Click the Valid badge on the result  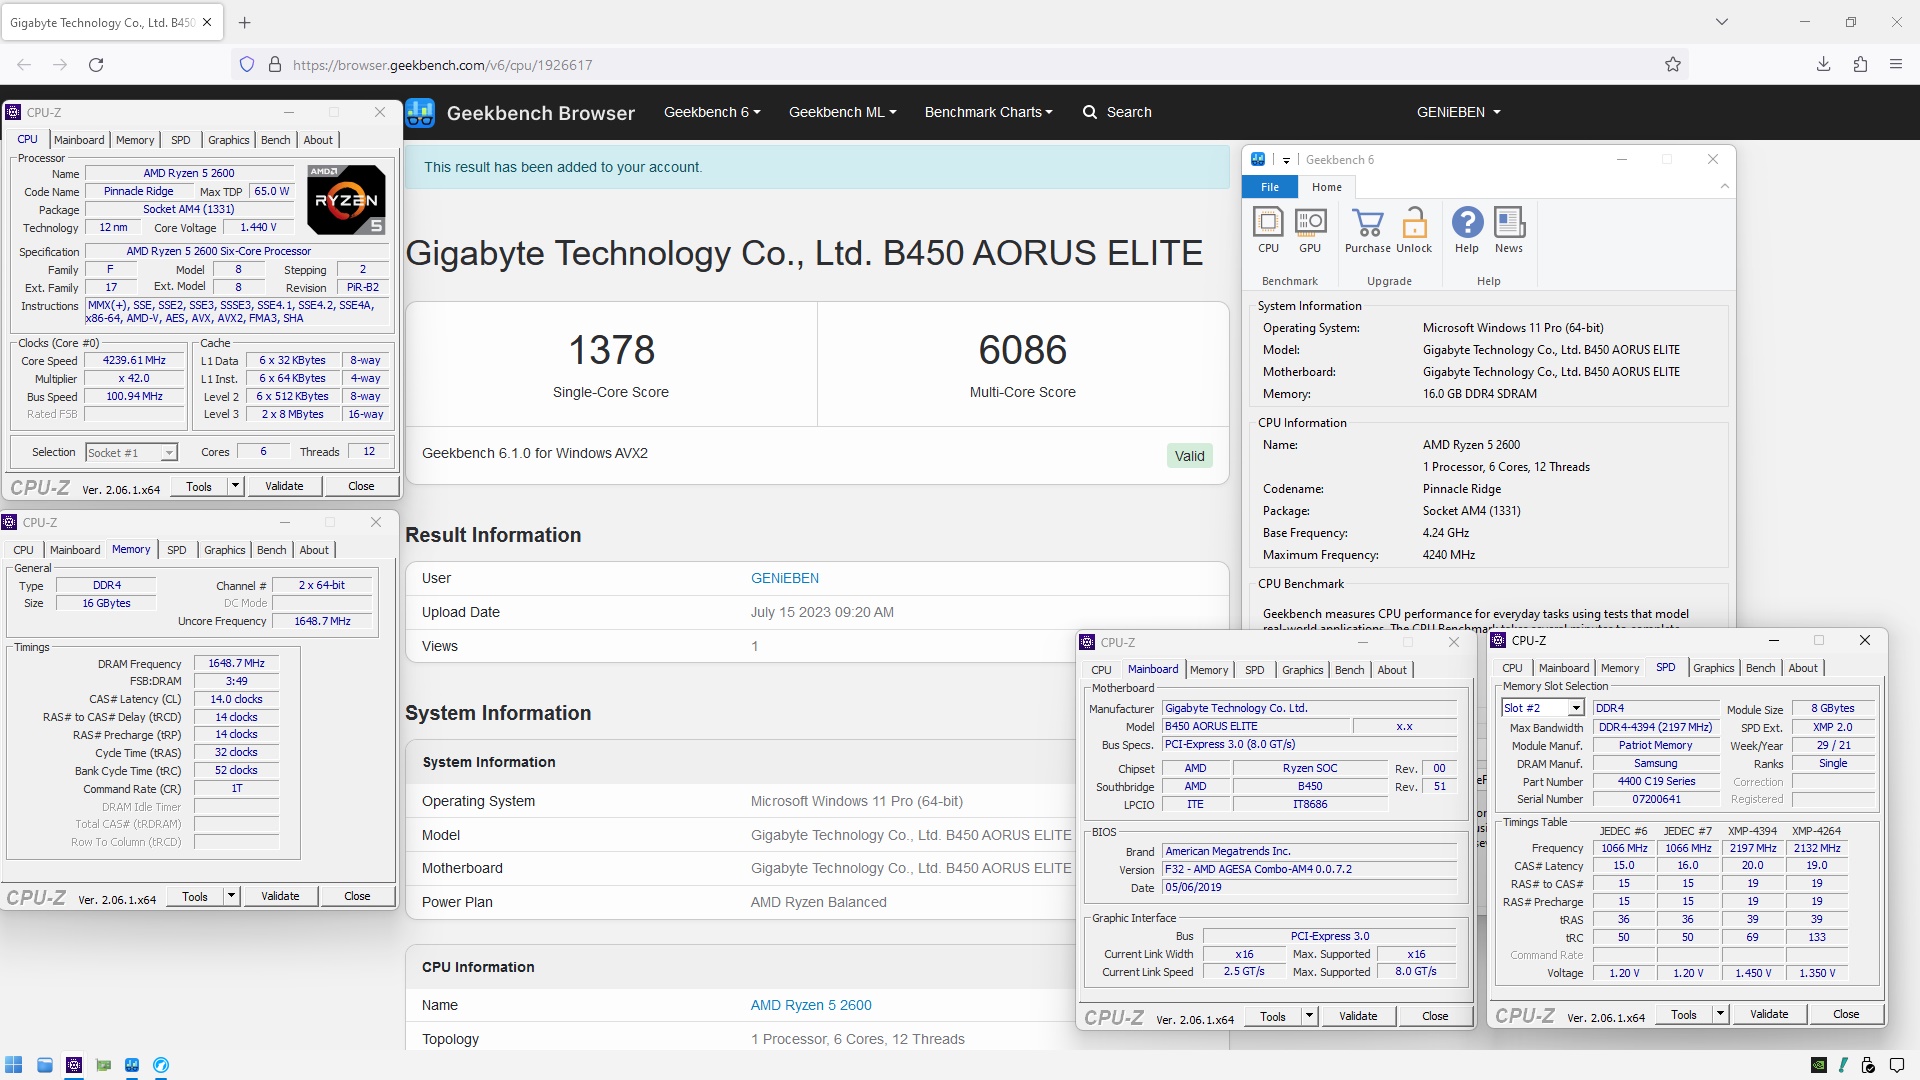click(1189, 456)
